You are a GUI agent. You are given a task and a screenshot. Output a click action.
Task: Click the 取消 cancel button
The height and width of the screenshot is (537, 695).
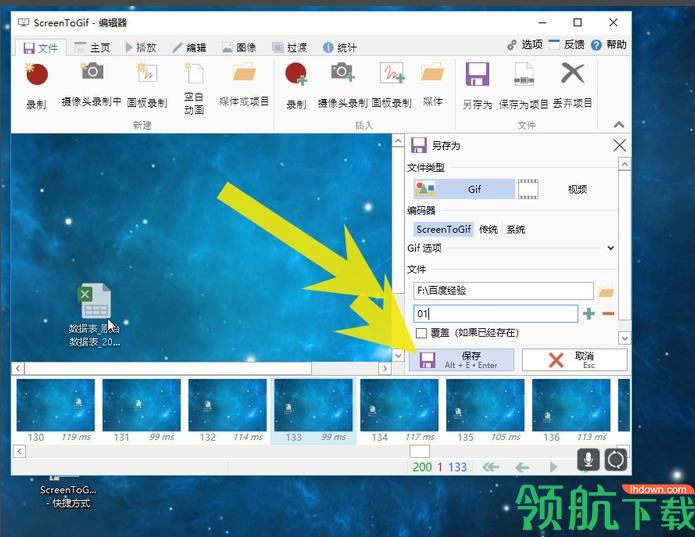[574, 359]
